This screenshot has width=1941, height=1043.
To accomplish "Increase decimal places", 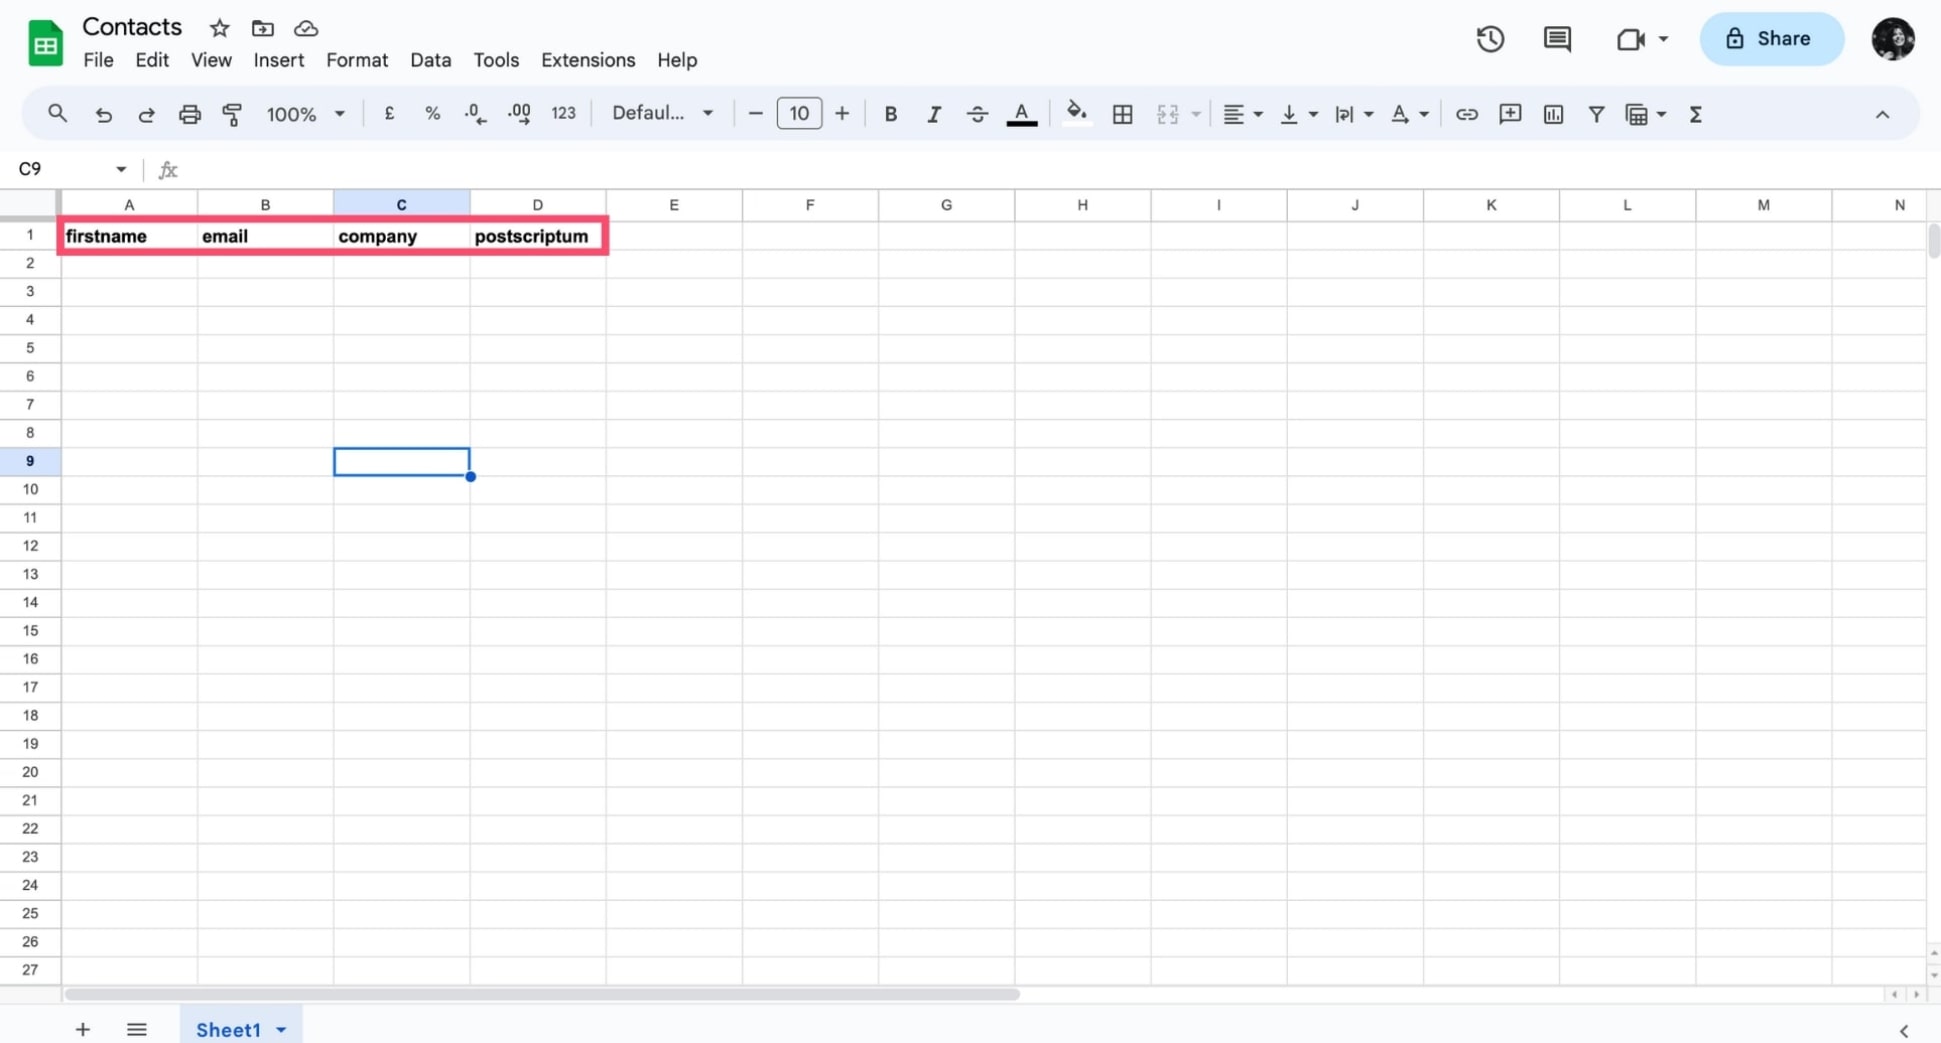I will click(519, 114).
